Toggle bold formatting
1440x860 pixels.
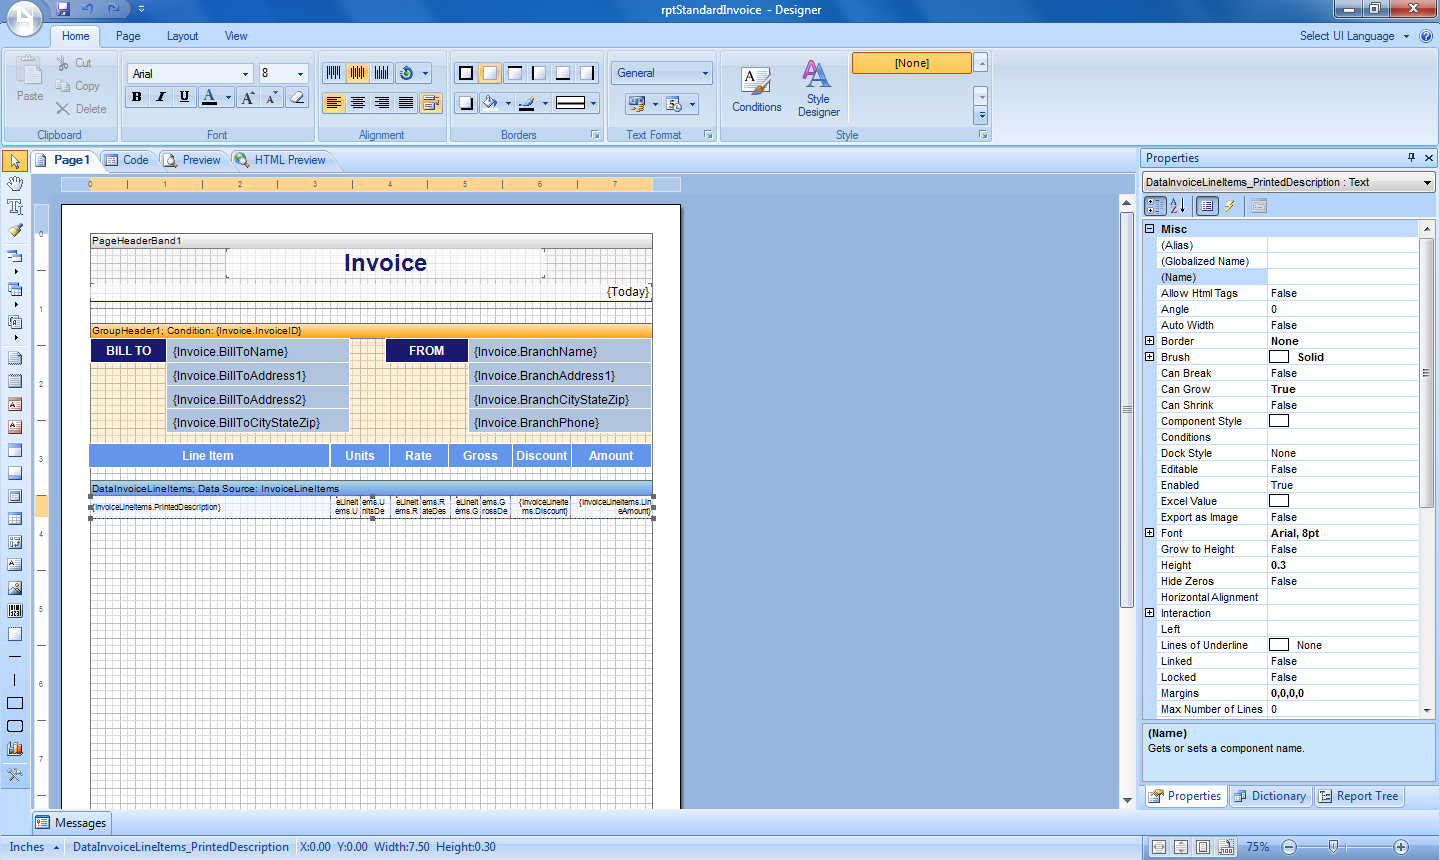click(137, 97)
